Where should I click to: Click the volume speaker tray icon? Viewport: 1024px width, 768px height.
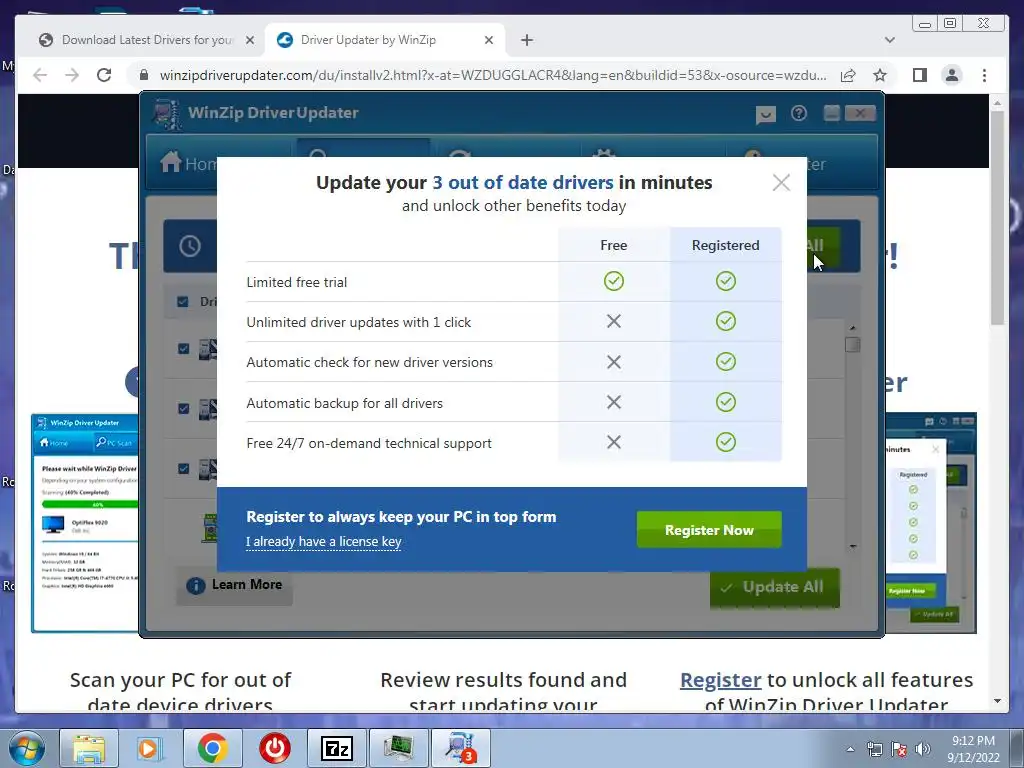pos(922,749)
